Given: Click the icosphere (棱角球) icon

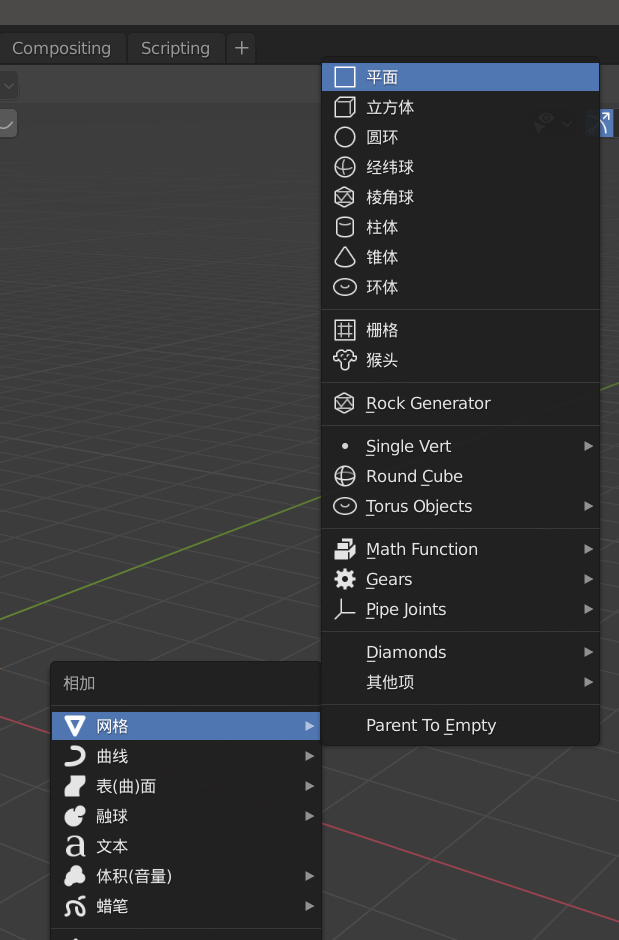Looking at the screenshot, I should coord(345,197).
